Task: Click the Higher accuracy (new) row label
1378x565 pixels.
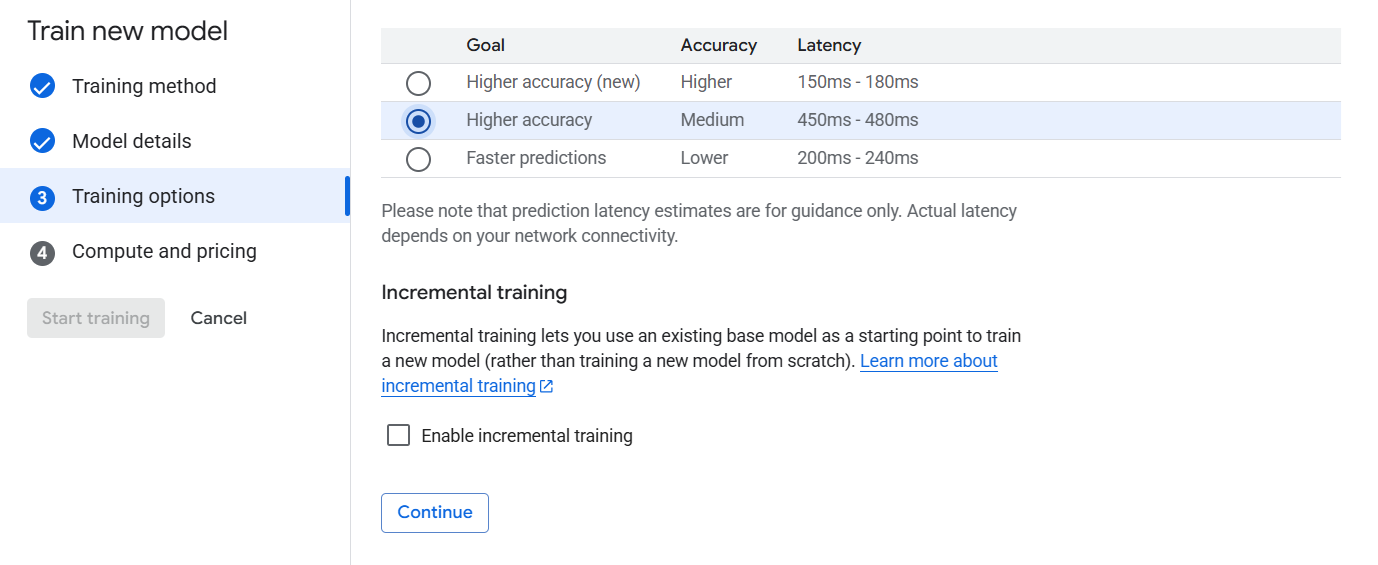Action: [x=553, y=82]
